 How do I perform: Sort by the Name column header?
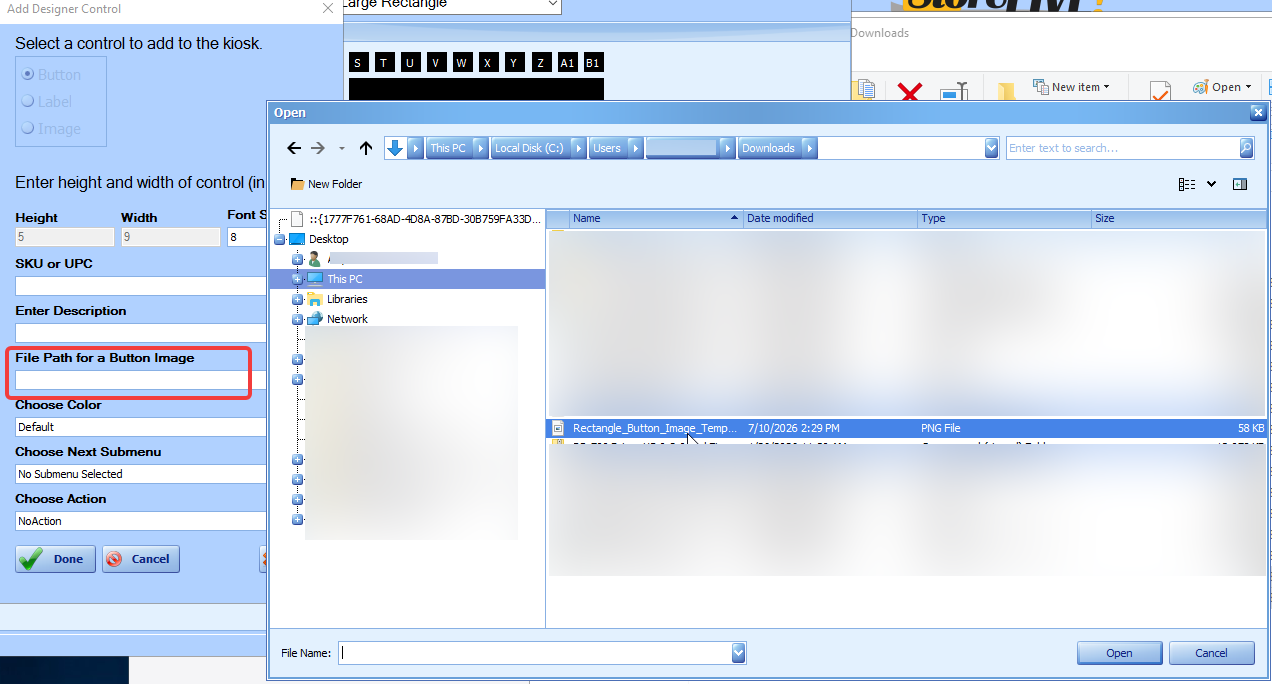(x=656, y=218)
